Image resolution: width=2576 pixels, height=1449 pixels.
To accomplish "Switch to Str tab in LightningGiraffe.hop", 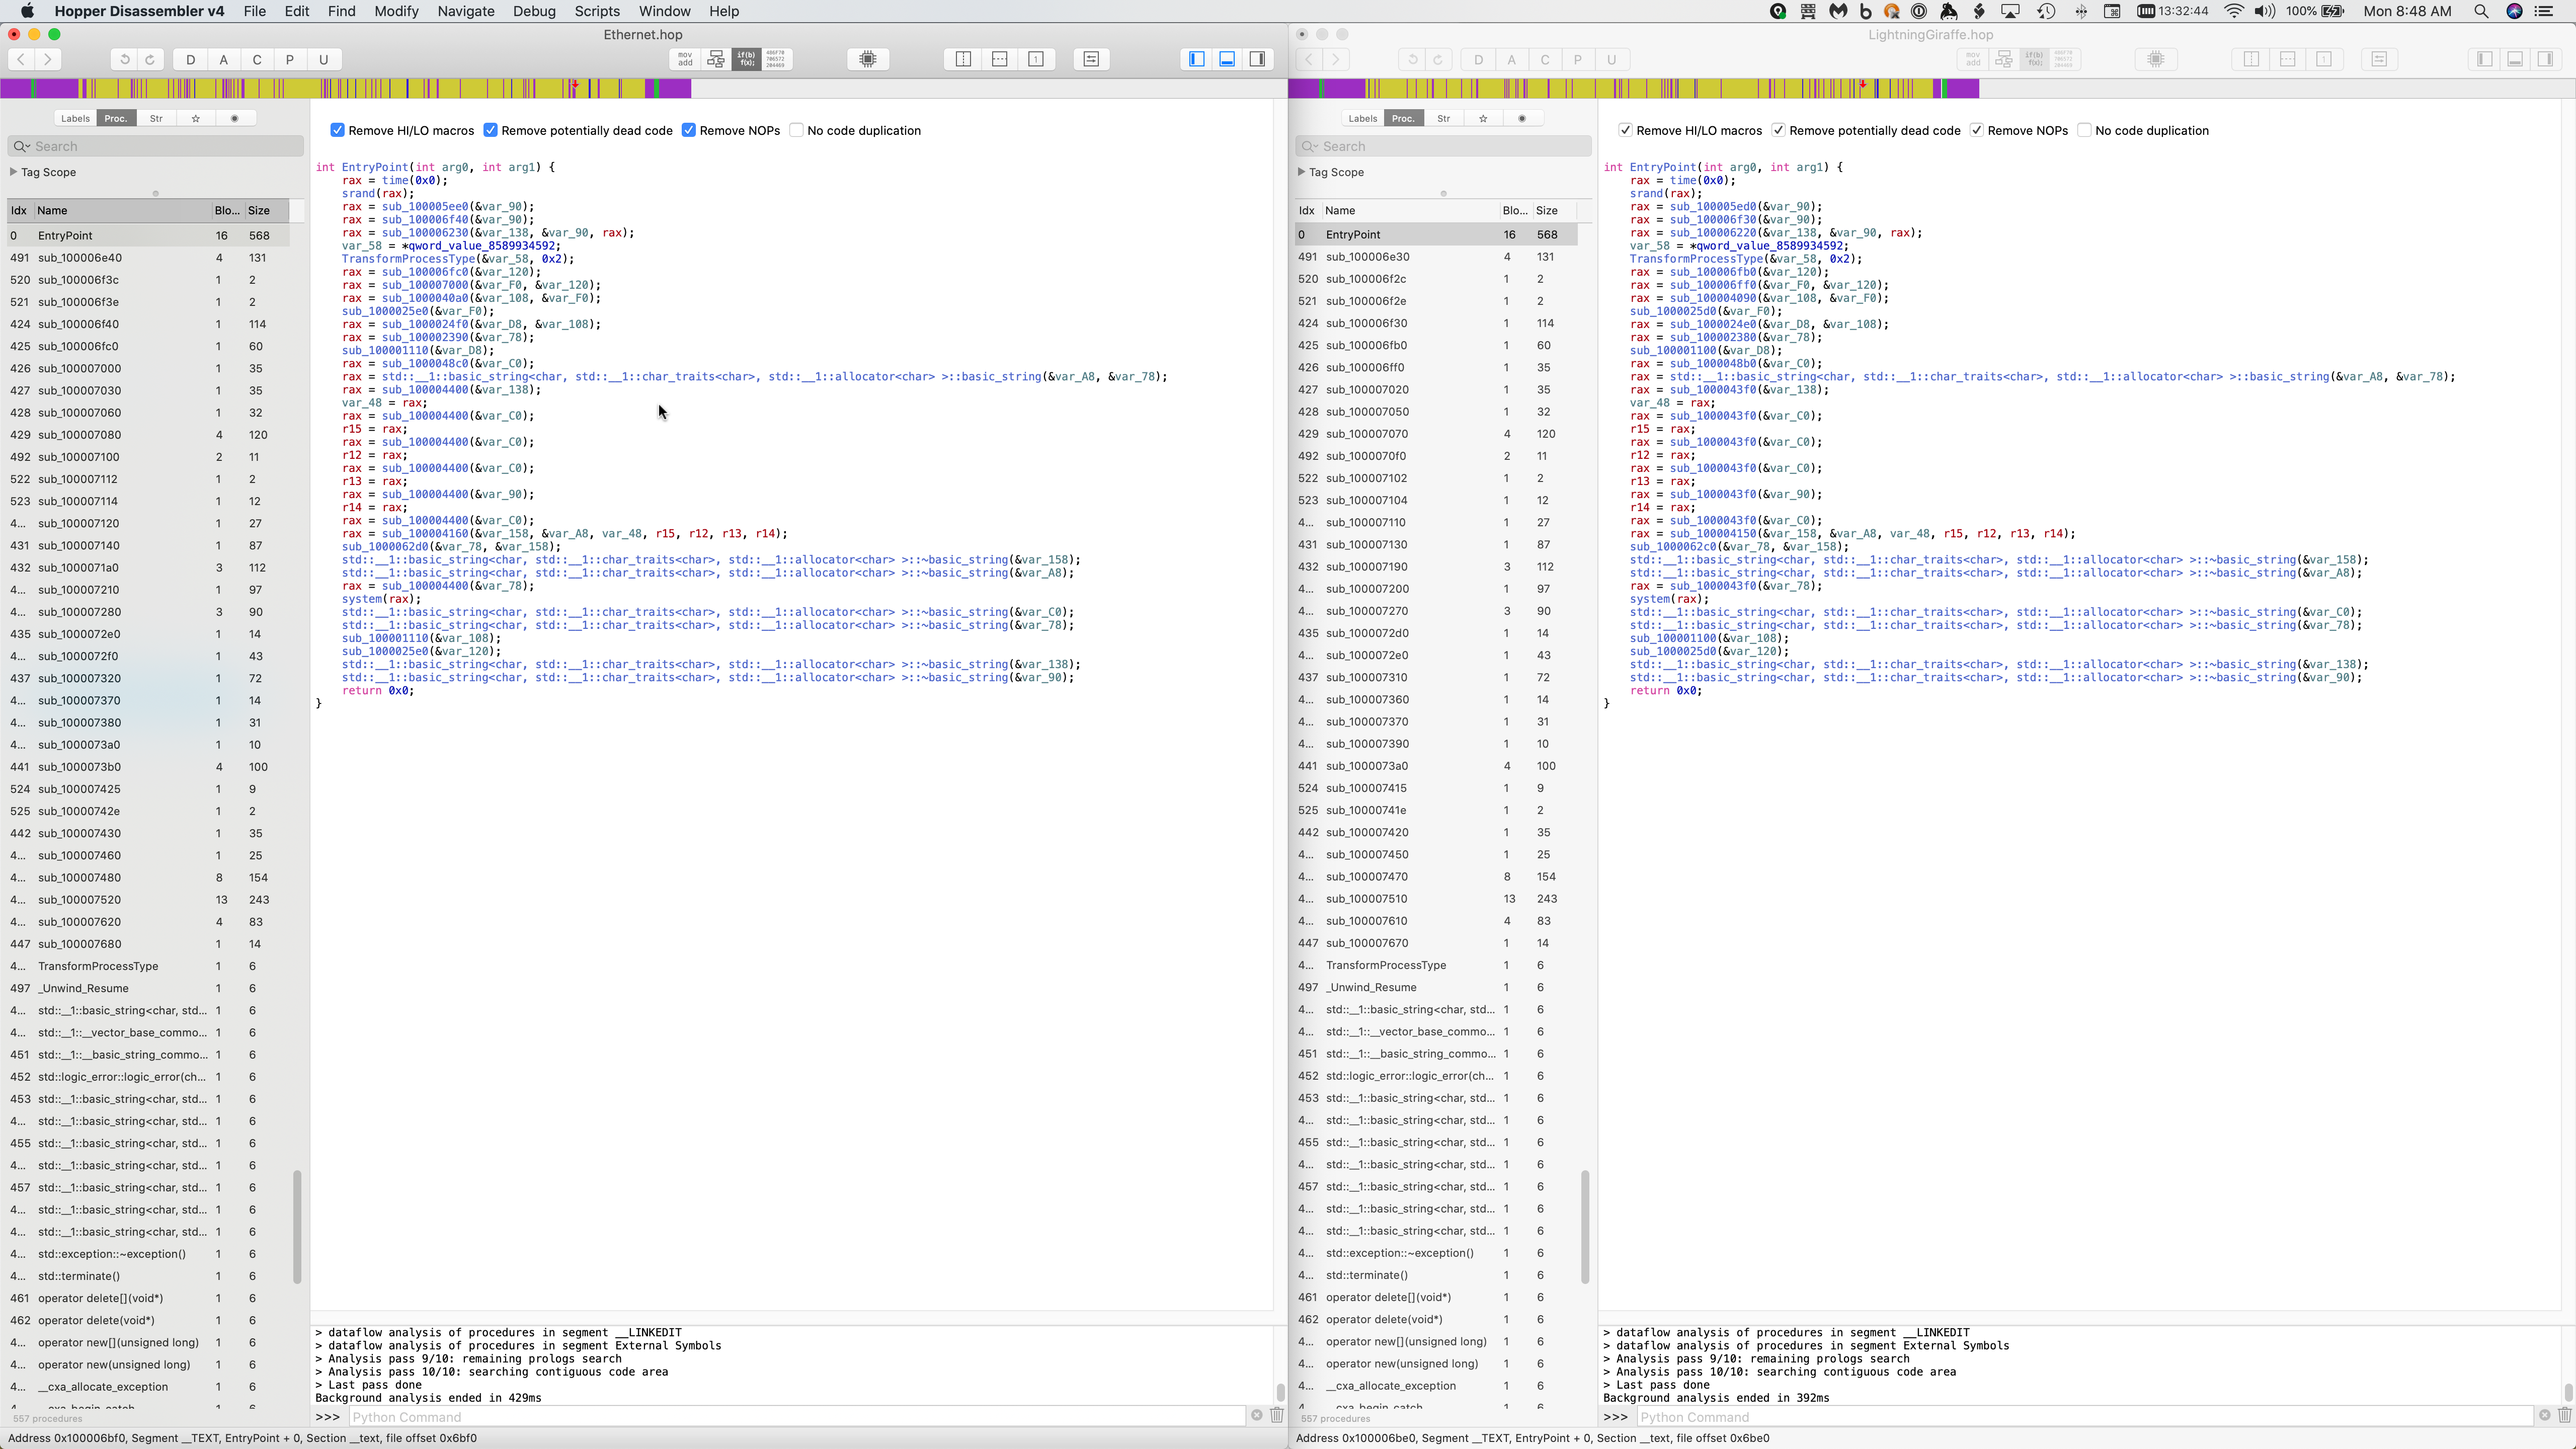I will 1444,118.
